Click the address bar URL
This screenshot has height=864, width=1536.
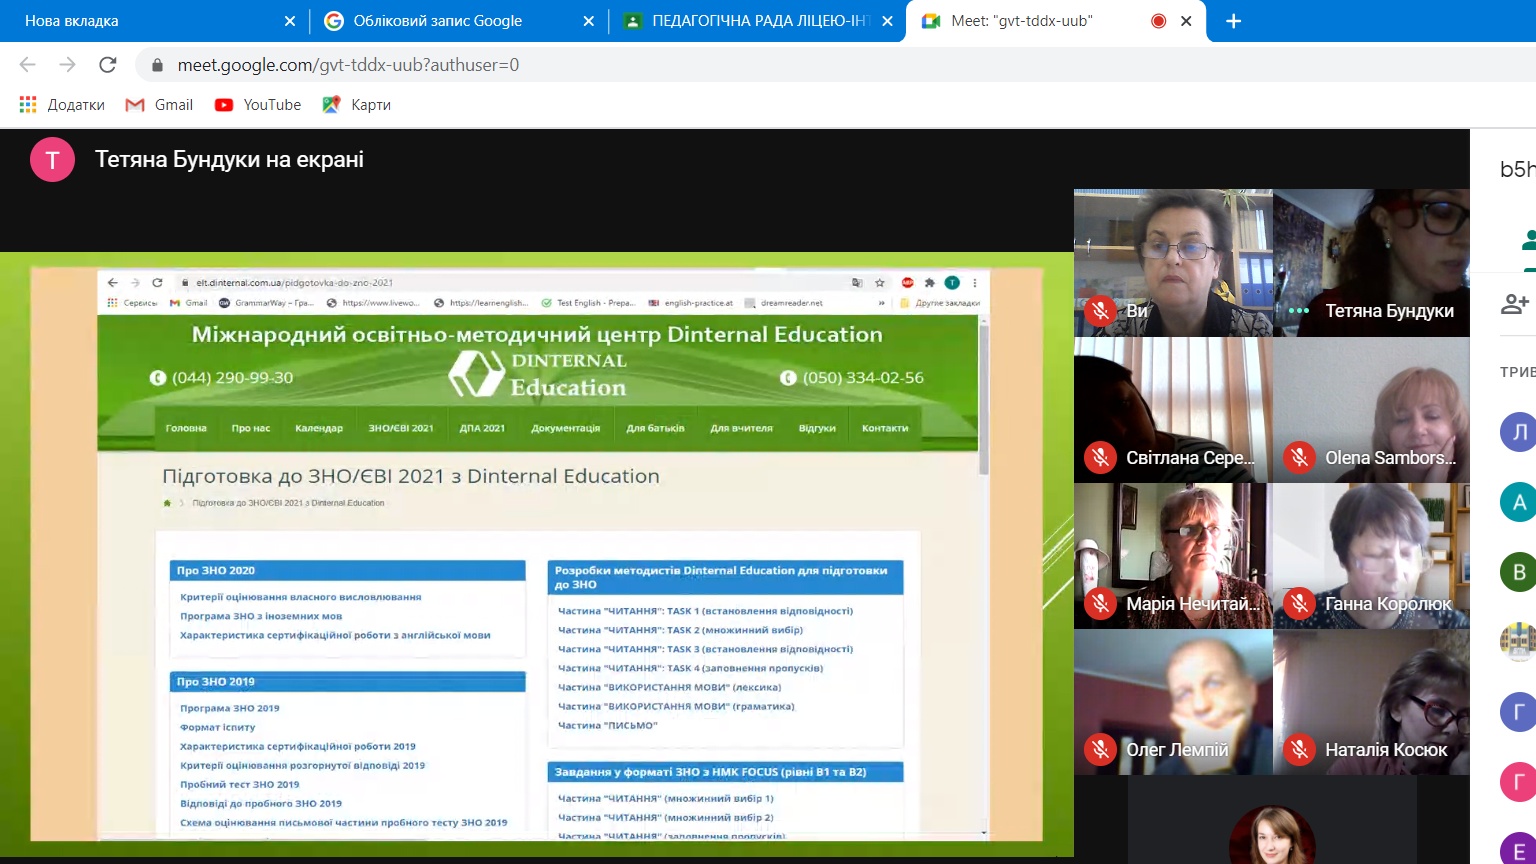(x=348, y=65)
